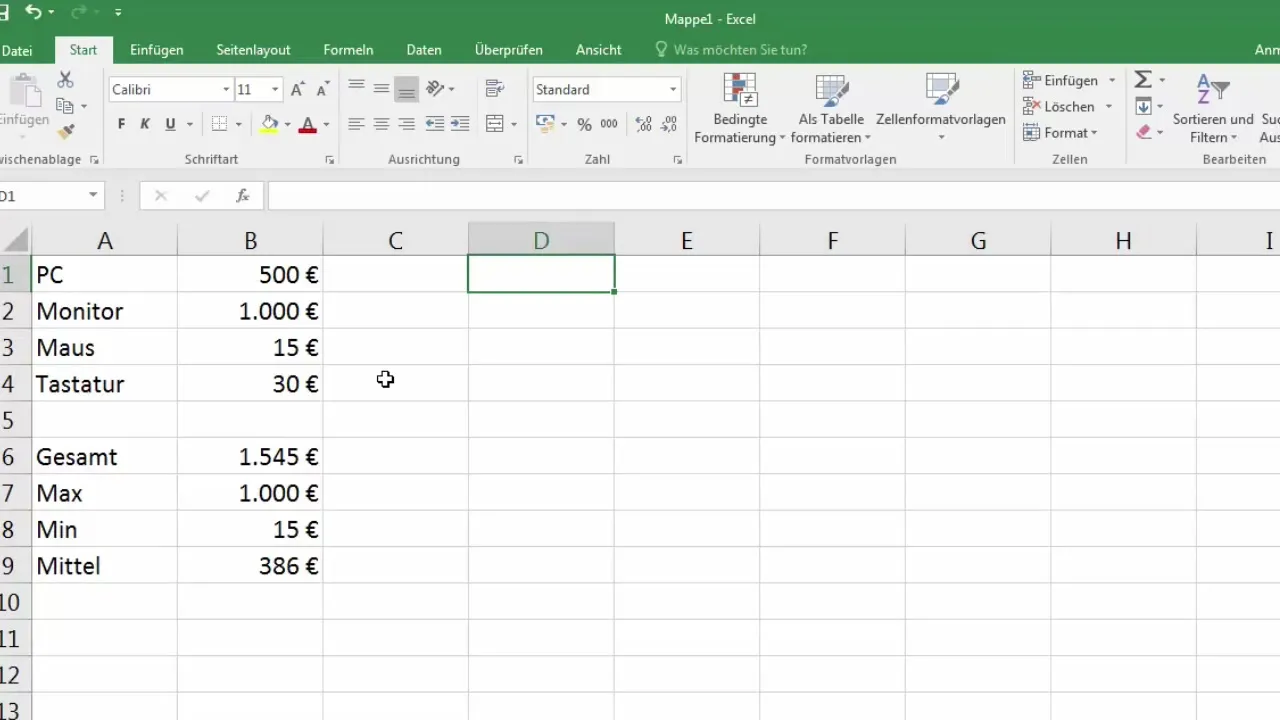The width and height of the screenshot is (1280, 720).
Task: Click the select-all corner triangle
Action: pos(15,240)
